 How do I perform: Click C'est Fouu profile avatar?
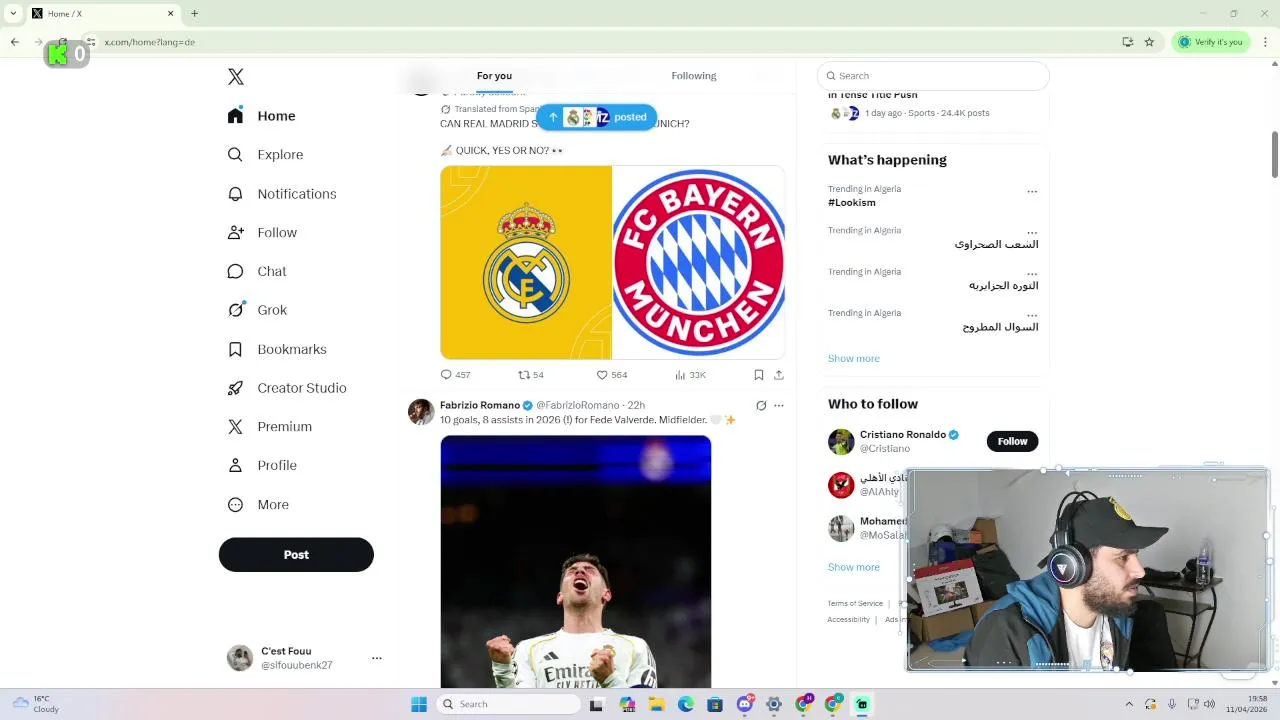(x=240, y=658)
